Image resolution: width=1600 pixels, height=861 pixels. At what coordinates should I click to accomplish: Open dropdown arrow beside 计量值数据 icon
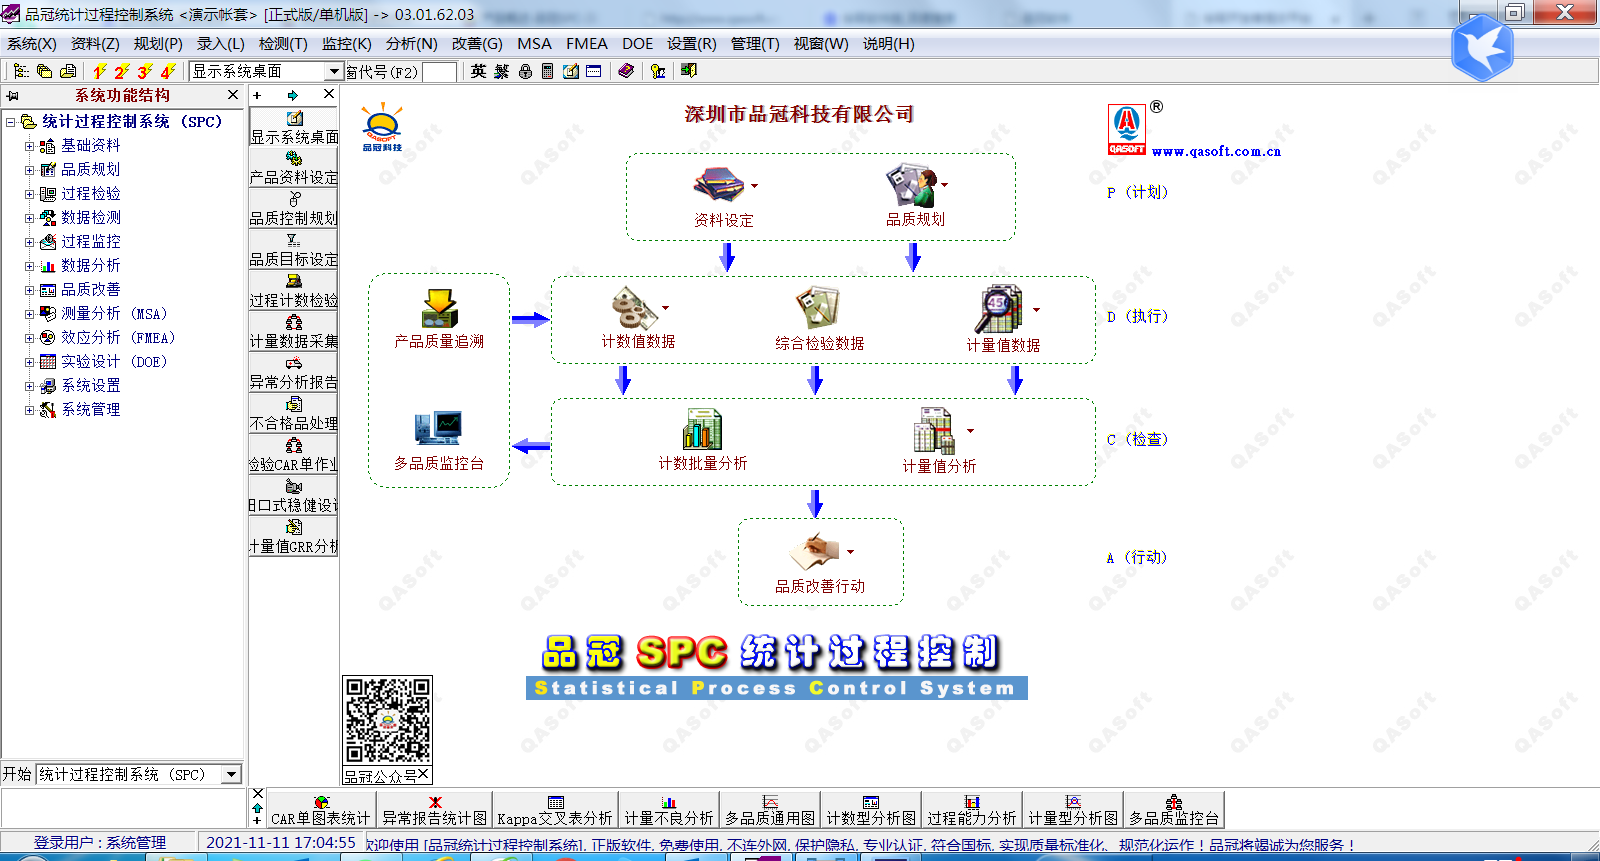[1036, 310]
